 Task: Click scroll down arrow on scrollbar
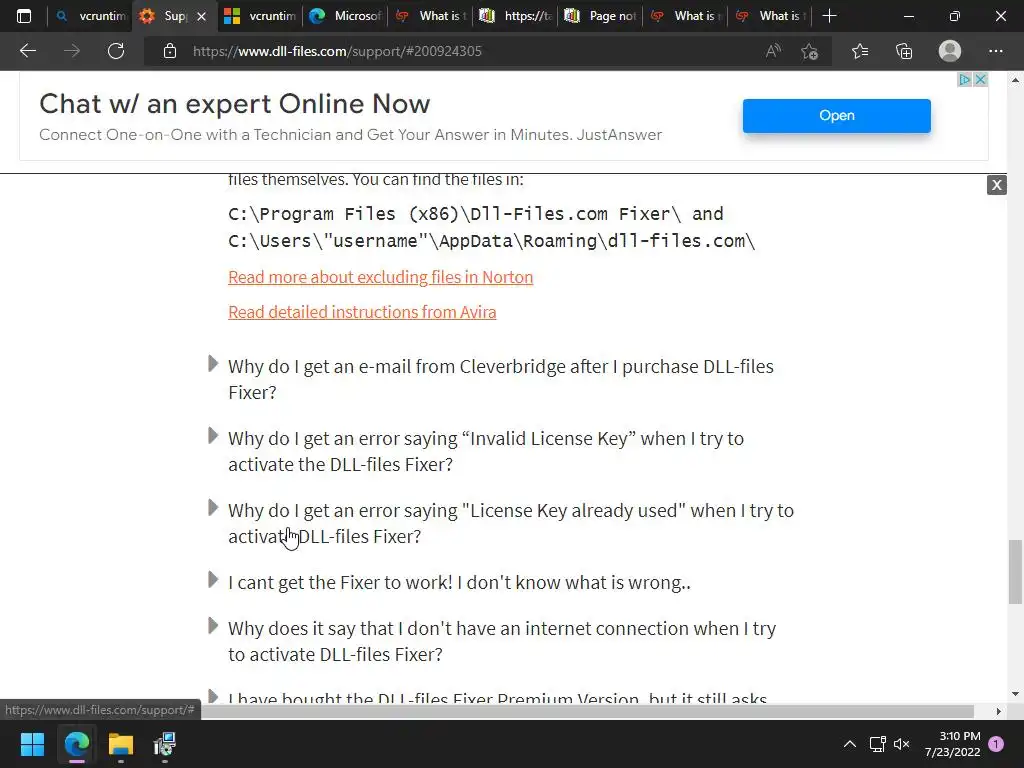tap(1014, 694)
